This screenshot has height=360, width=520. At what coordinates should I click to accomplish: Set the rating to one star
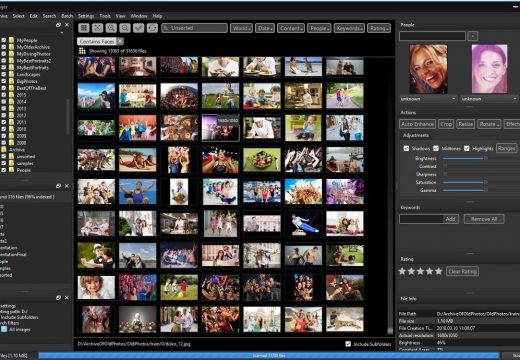(402, 271)
